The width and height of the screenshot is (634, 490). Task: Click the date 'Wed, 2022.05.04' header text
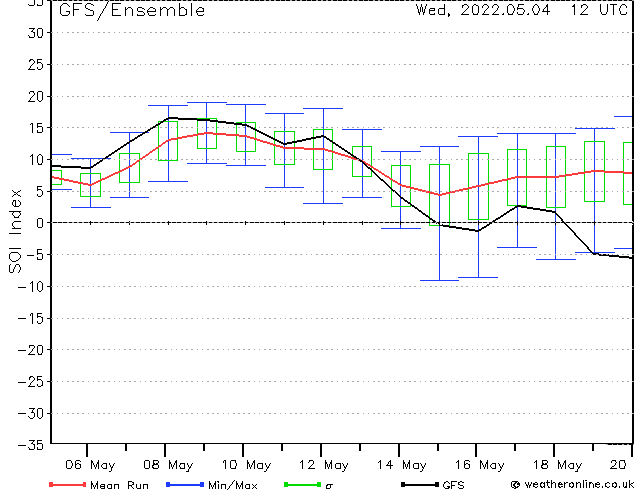pos(483,10)
